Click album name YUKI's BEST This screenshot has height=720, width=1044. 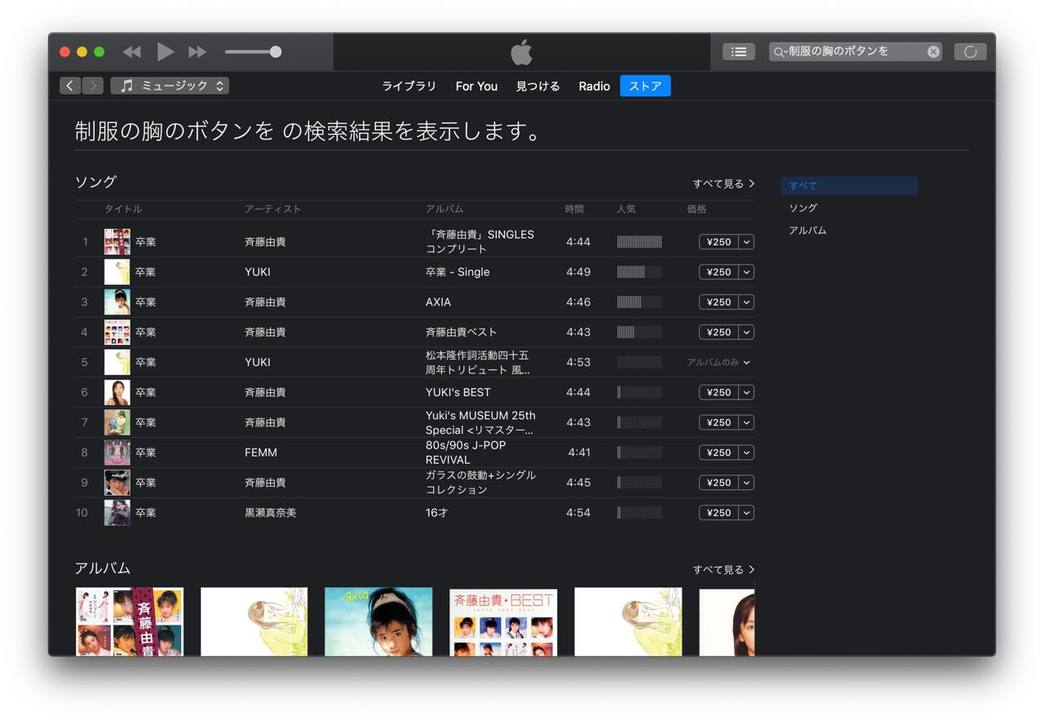(x=457, y=392)
